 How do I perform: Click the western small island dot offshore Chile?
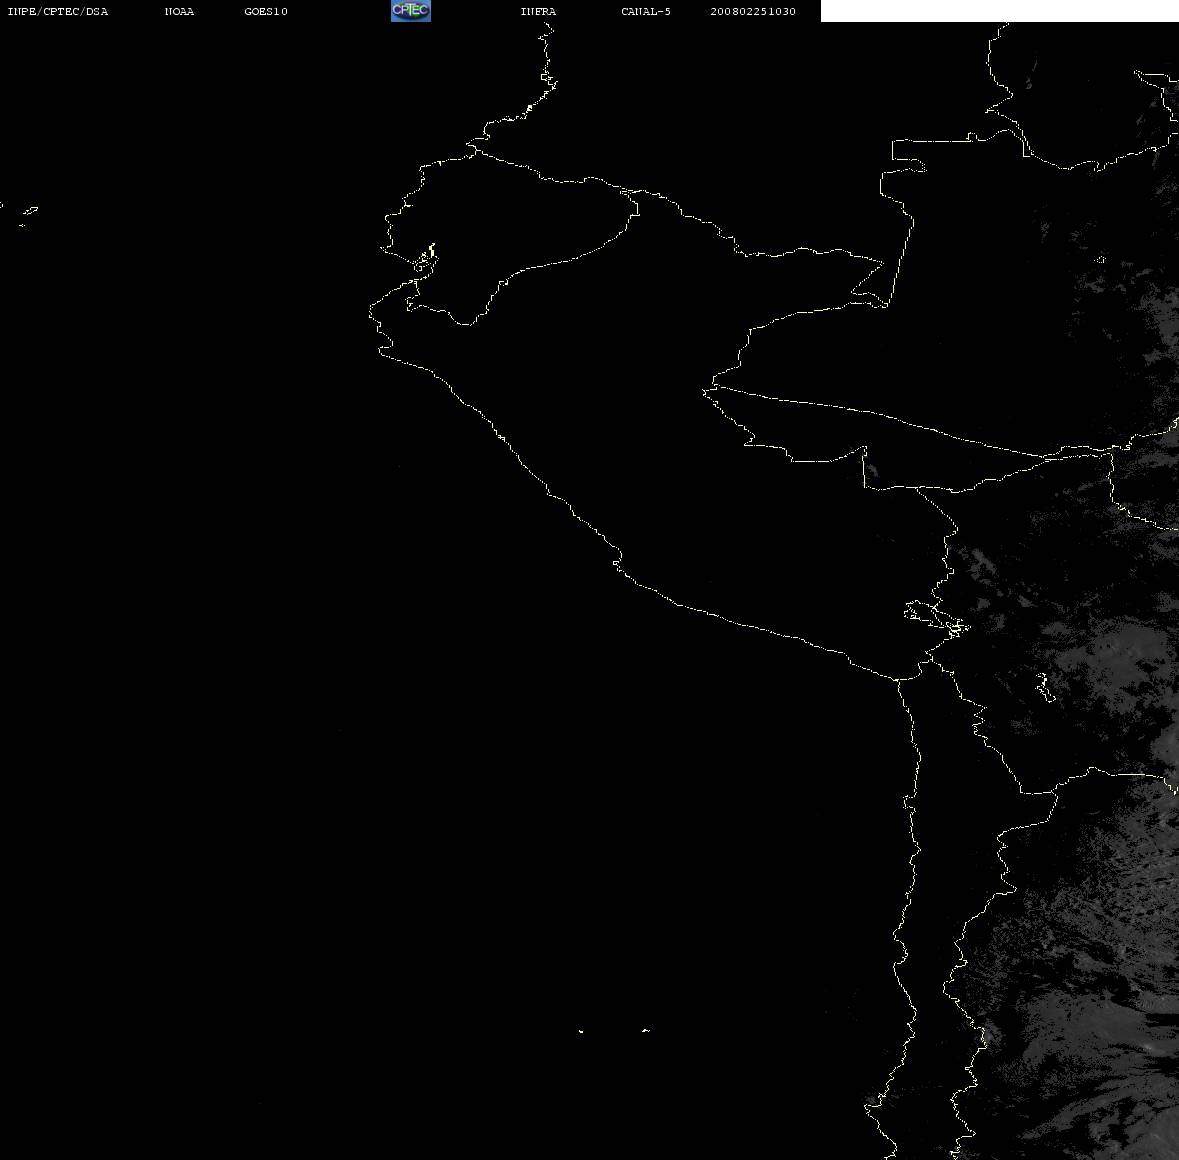click(581, 1031)
